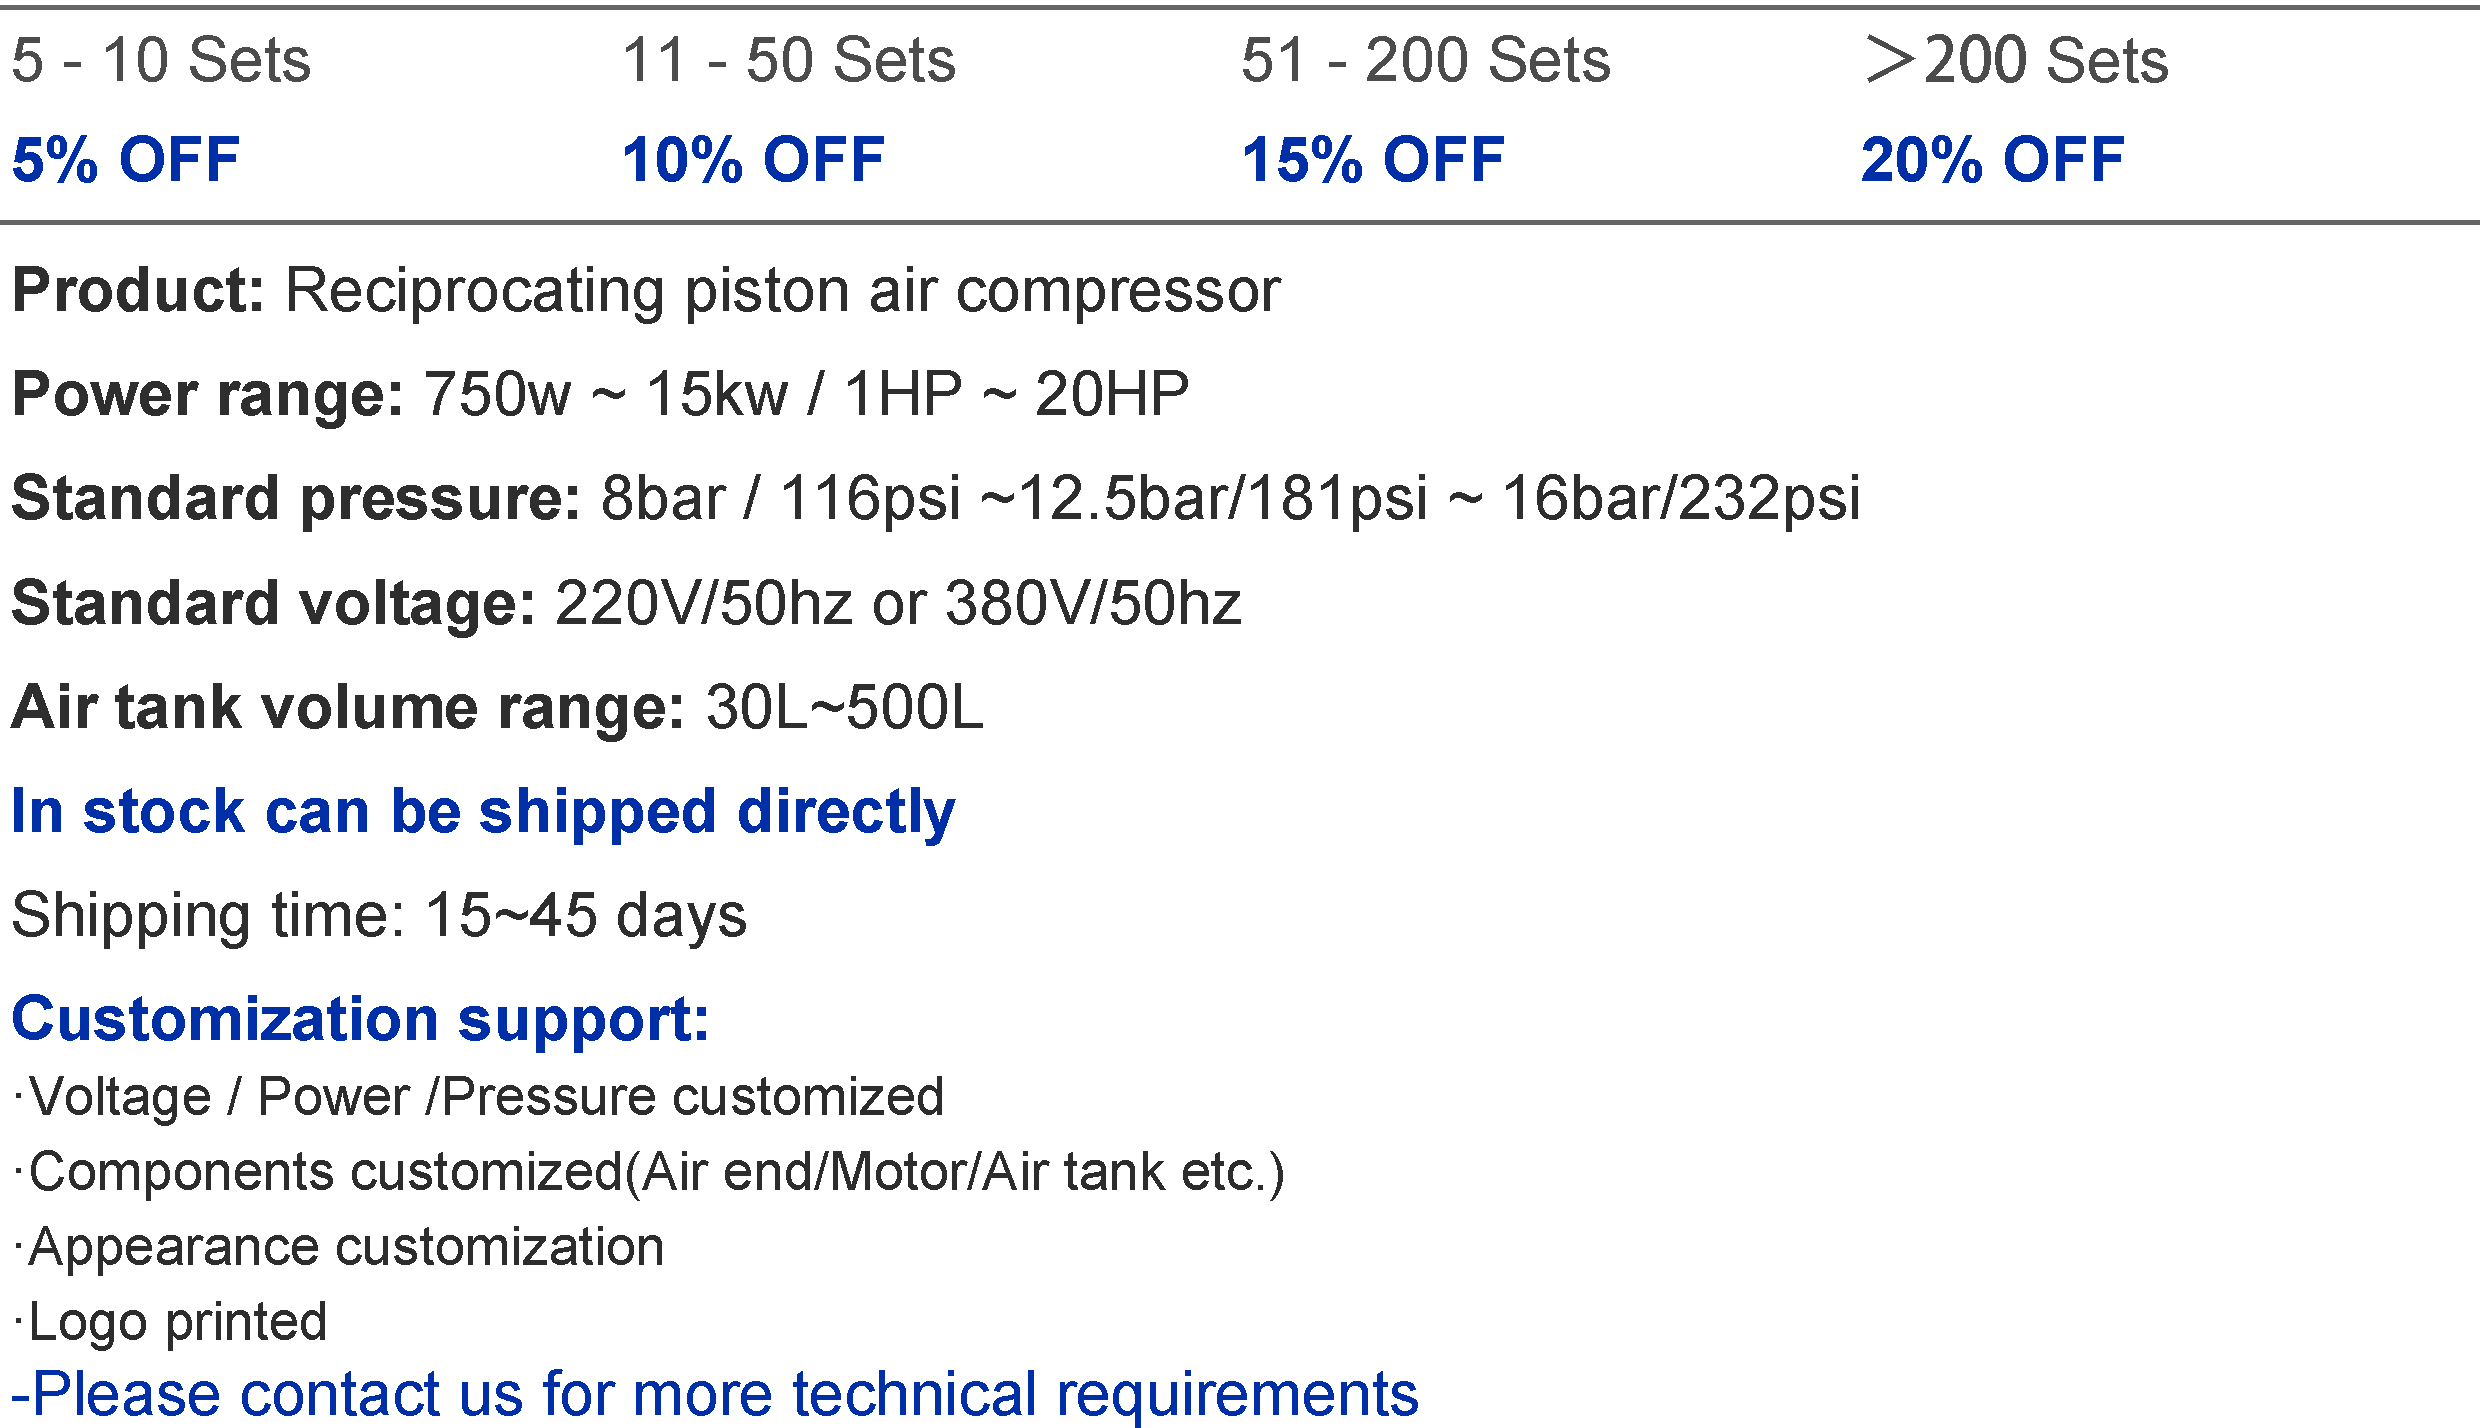Image resolution: width=2480 pixels, height=1428 pixels.
Task: Click the 11 - 50 Sets tier
Action: (x=789, y=60)
